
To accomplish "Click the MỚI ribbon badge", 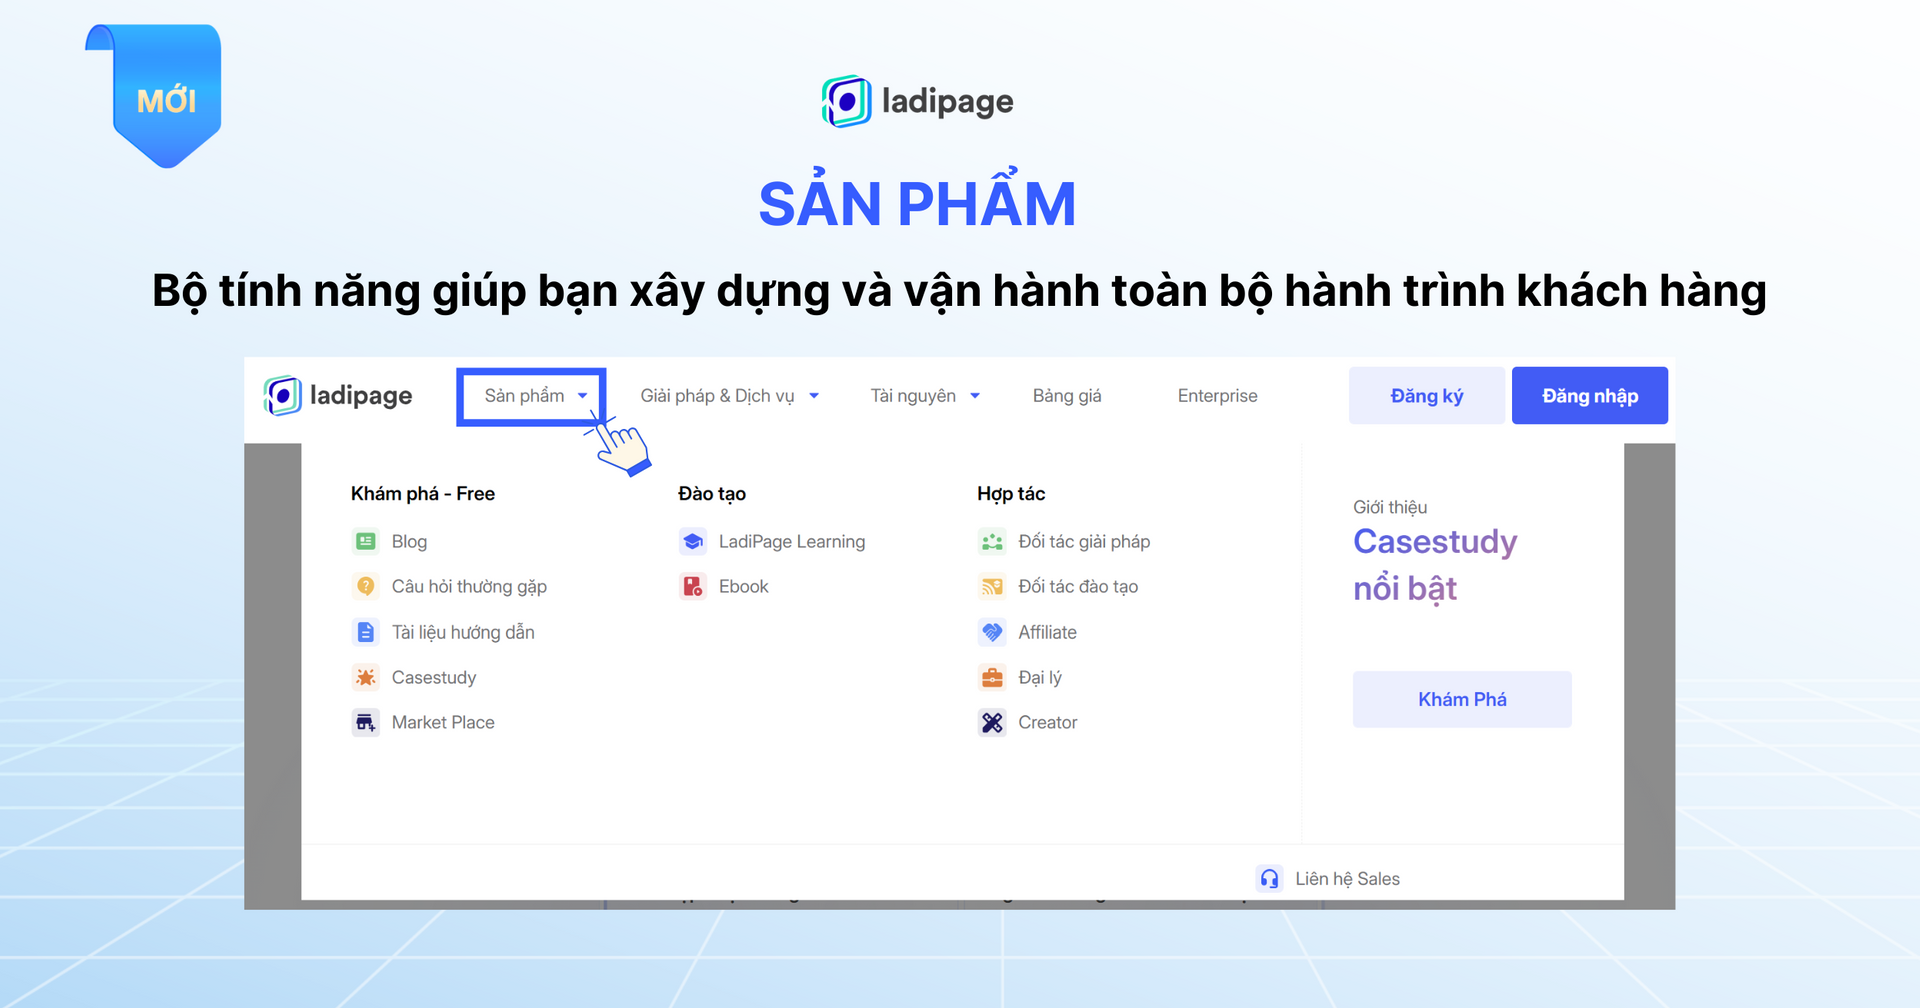I will 155,96.
